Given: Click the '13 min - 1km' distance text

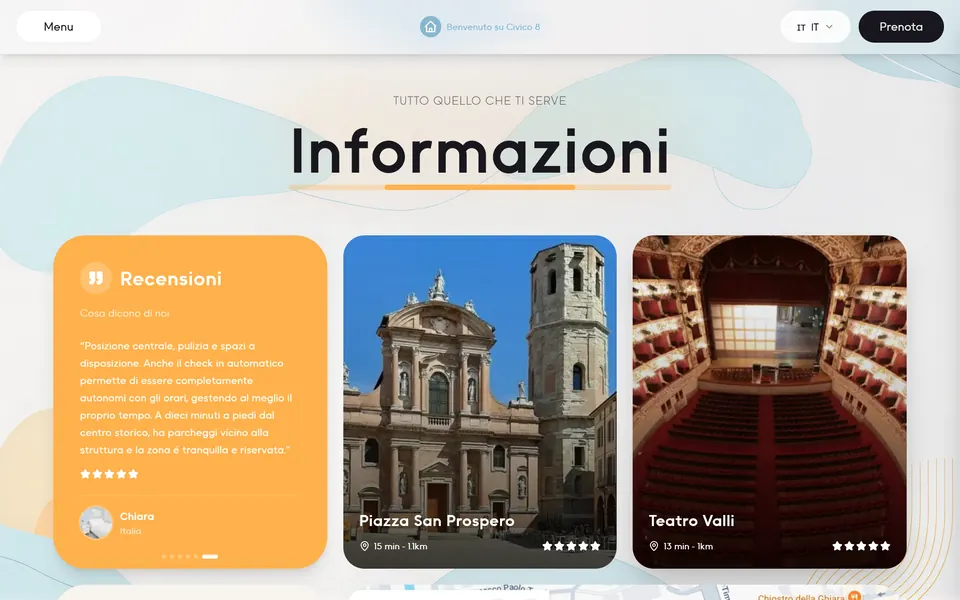Looking at the screenshot, I should point(688,546).
